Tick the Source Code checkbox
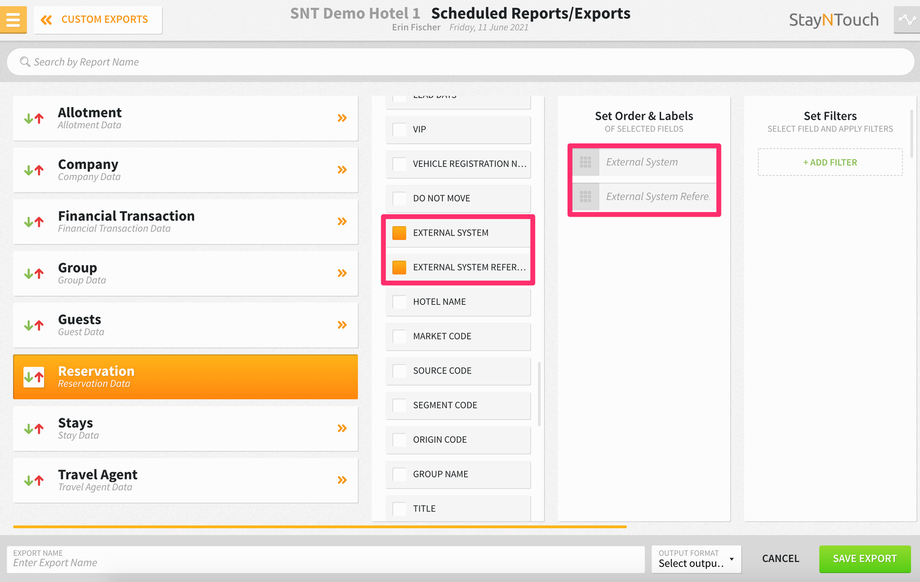920x582 pixels. 399,371
